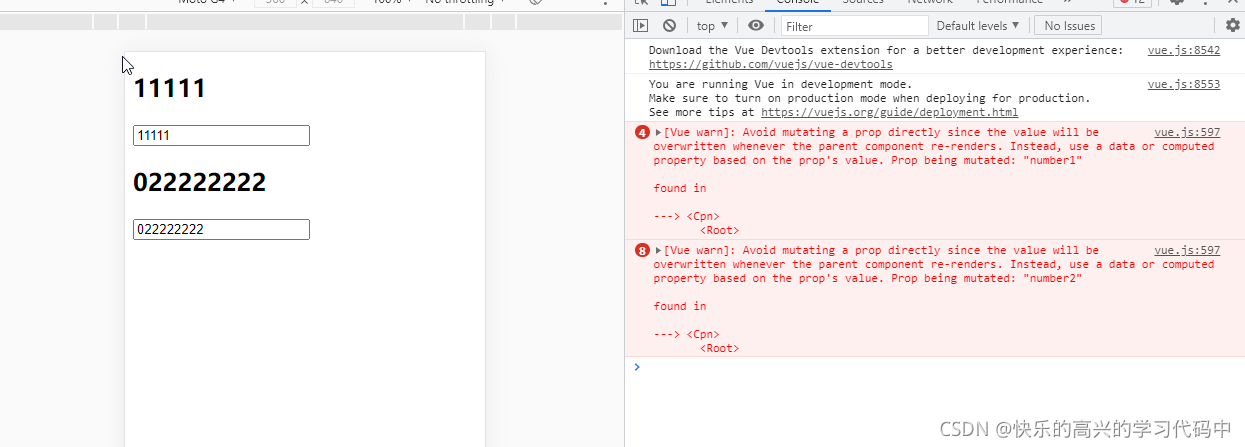Open the live expression eye icon
The height and width of the screenshot is (447, 1245).
click(756, 25)
